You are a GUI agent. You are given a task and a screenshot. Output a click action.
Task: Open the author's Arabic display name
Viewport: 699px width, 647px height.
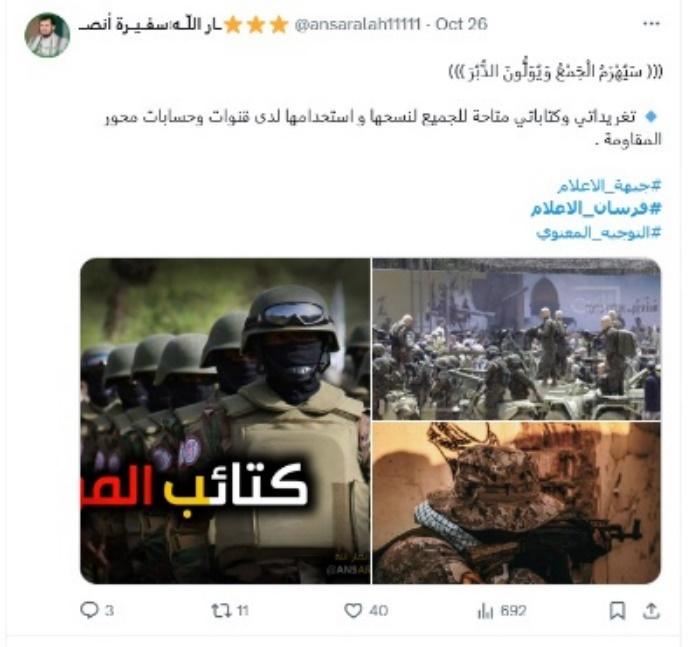[x=150, y=25]
